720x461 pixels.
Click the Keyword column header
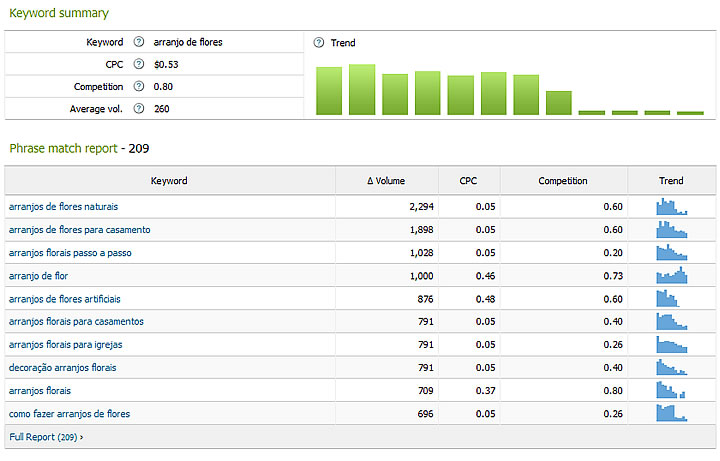click(x=169, y=181)
